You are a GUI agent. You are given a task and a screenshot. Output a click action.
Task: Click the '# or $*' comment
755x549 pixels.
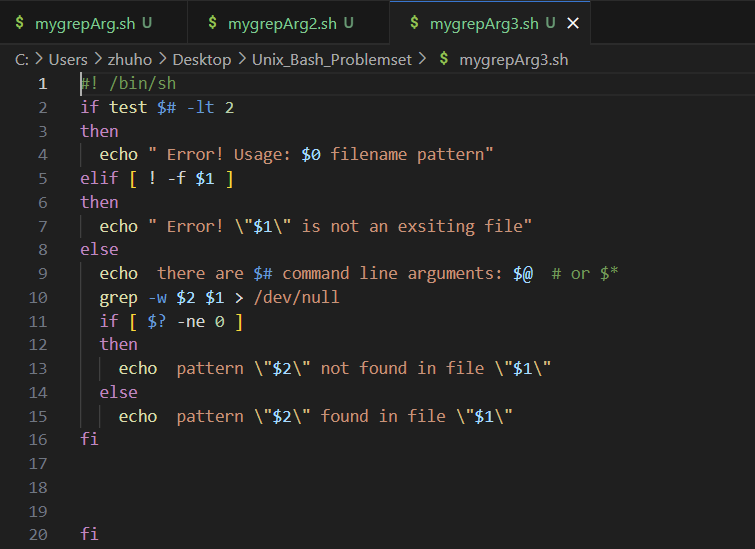(585, 274)
